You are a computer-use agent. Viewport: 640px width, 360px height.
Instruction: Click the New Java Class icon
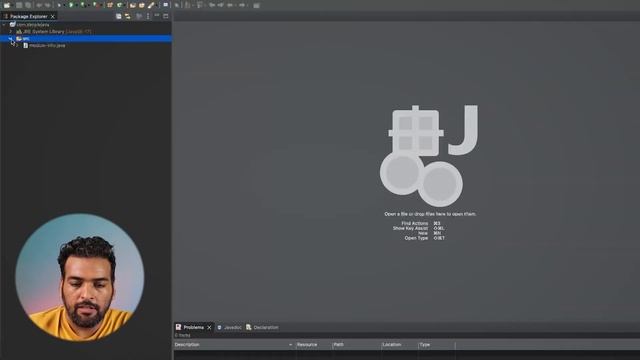click(x=120, y=5)
